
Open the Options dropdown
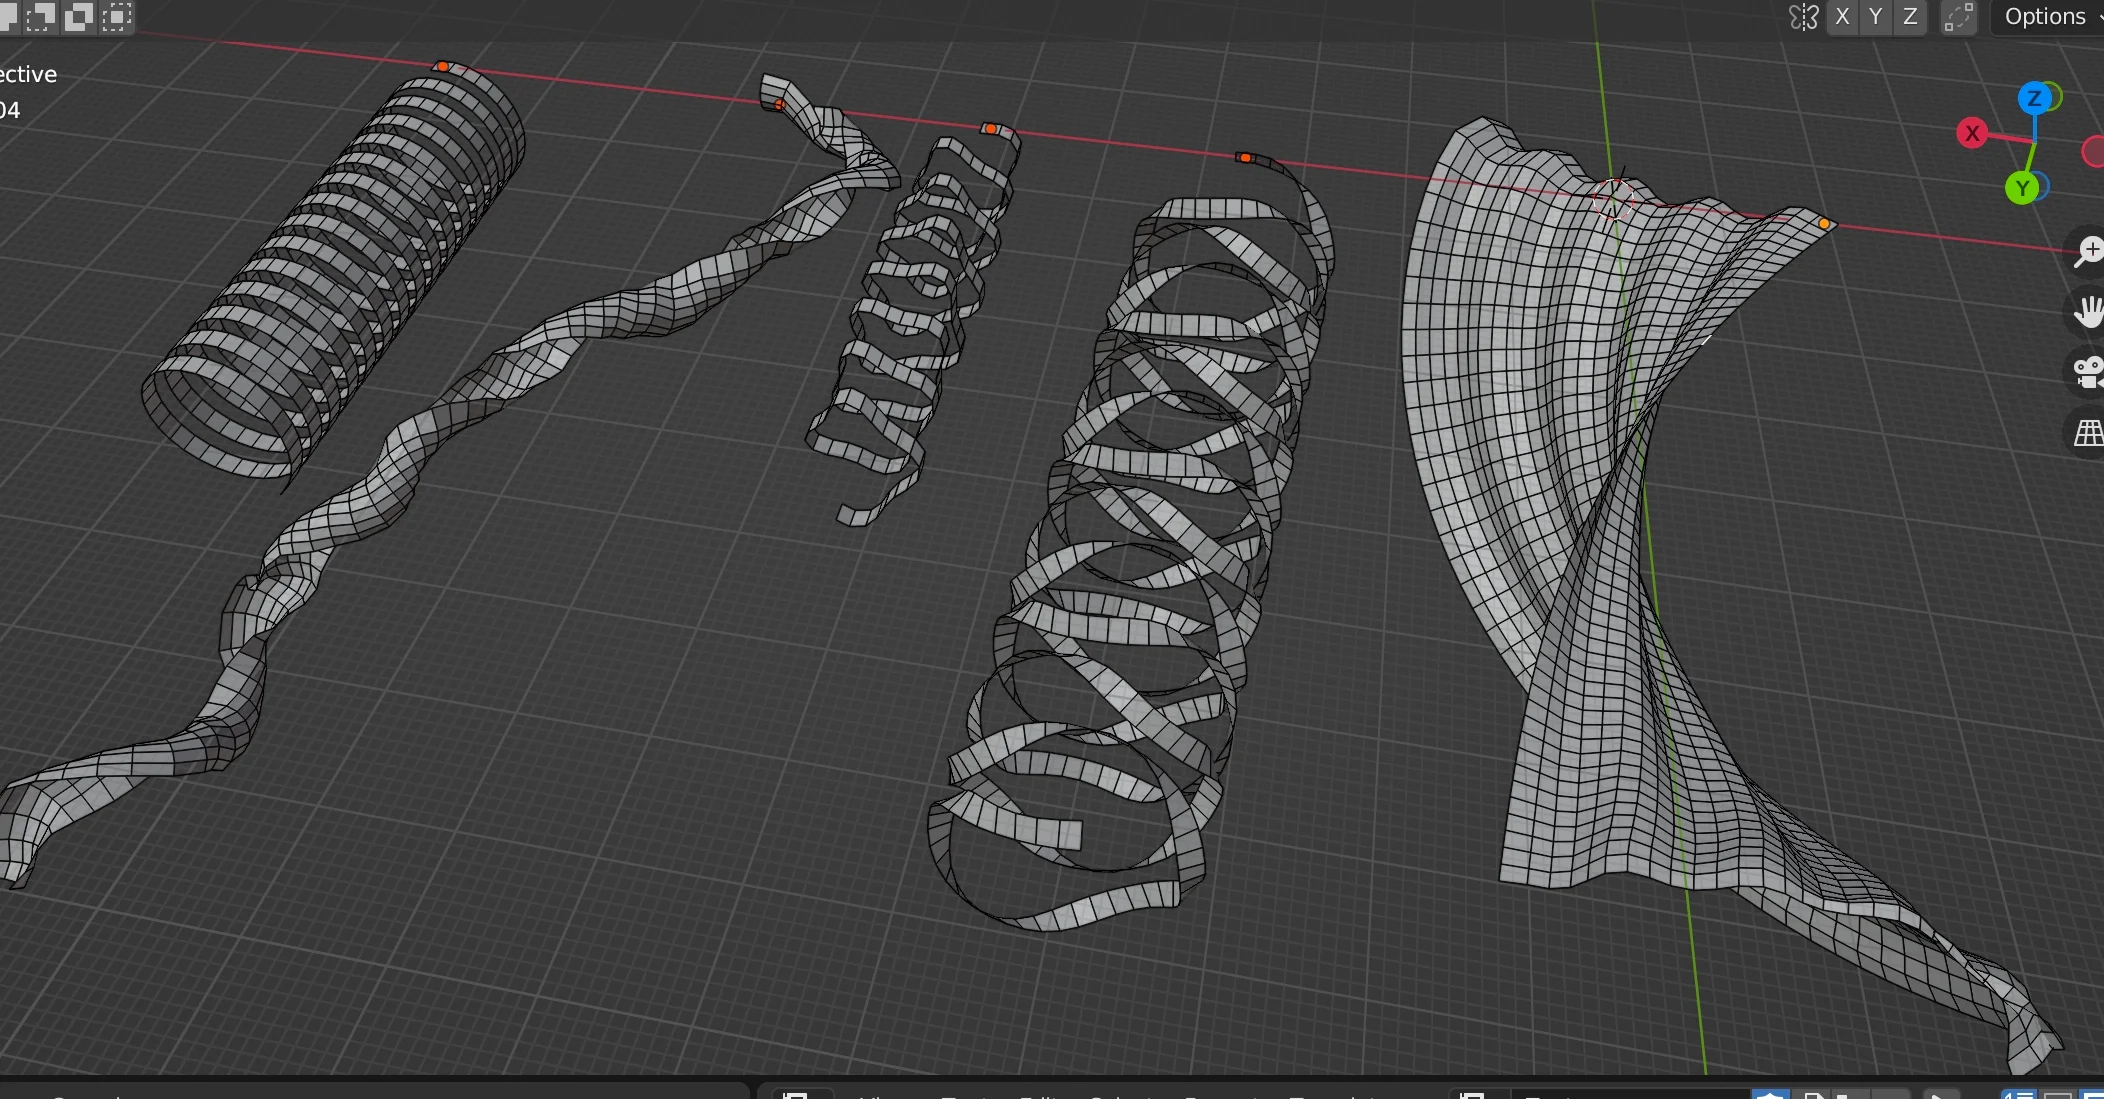click(2046, 17)
